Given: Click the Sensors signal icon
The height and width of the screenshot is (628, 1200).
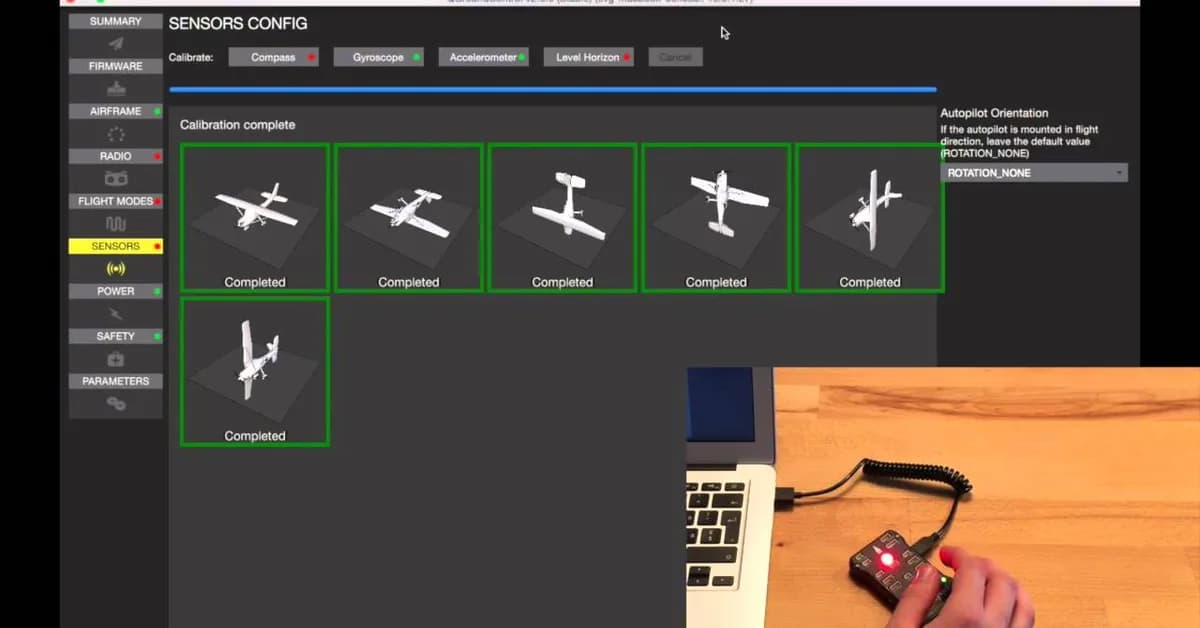Looking at the screenshot, I should point(115,268).
